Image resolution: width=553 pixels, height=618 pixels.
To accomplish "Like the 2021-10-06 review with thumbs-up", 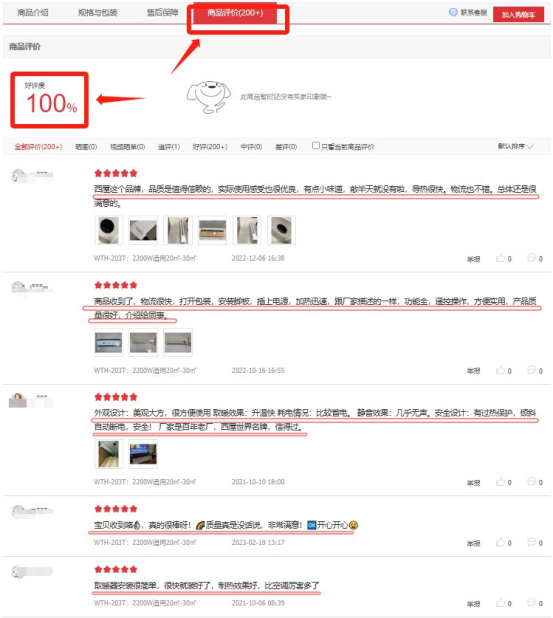I will 500,603.
